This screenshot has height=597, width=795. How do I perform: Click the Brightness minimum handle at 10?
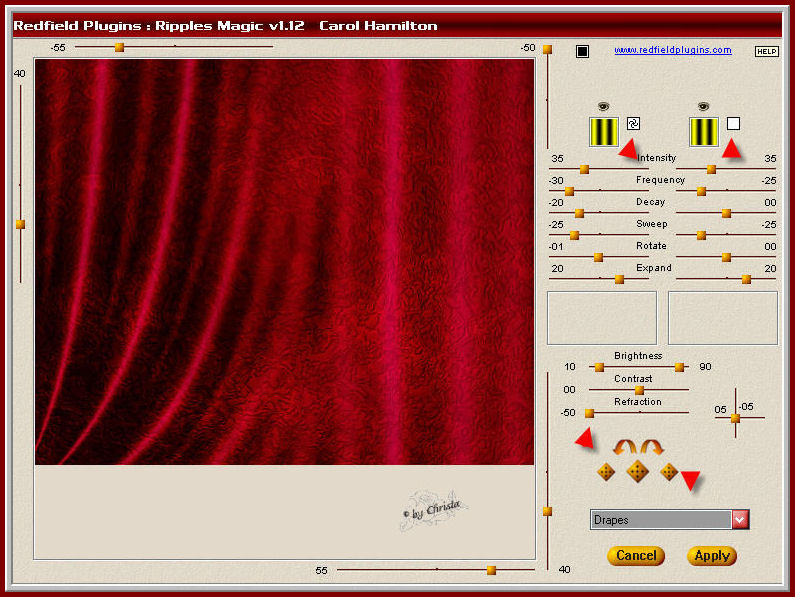(599, 367)
